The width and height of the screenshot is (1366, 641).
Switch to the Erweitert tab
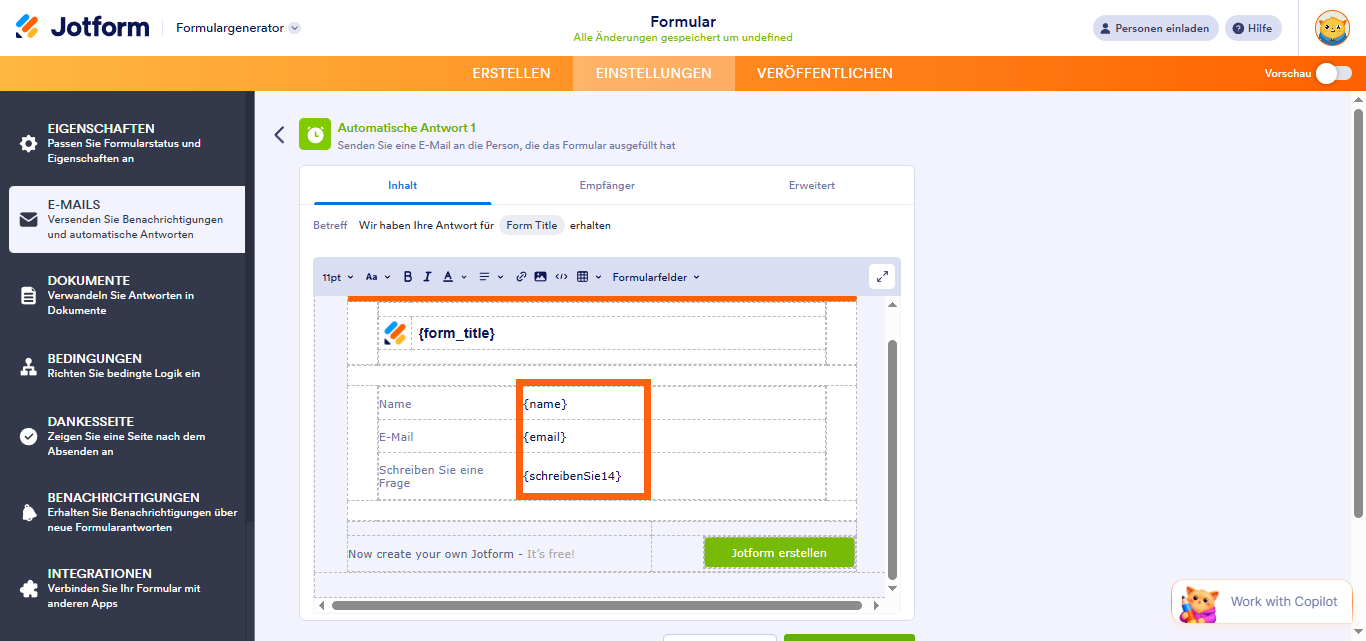(811, 185)
